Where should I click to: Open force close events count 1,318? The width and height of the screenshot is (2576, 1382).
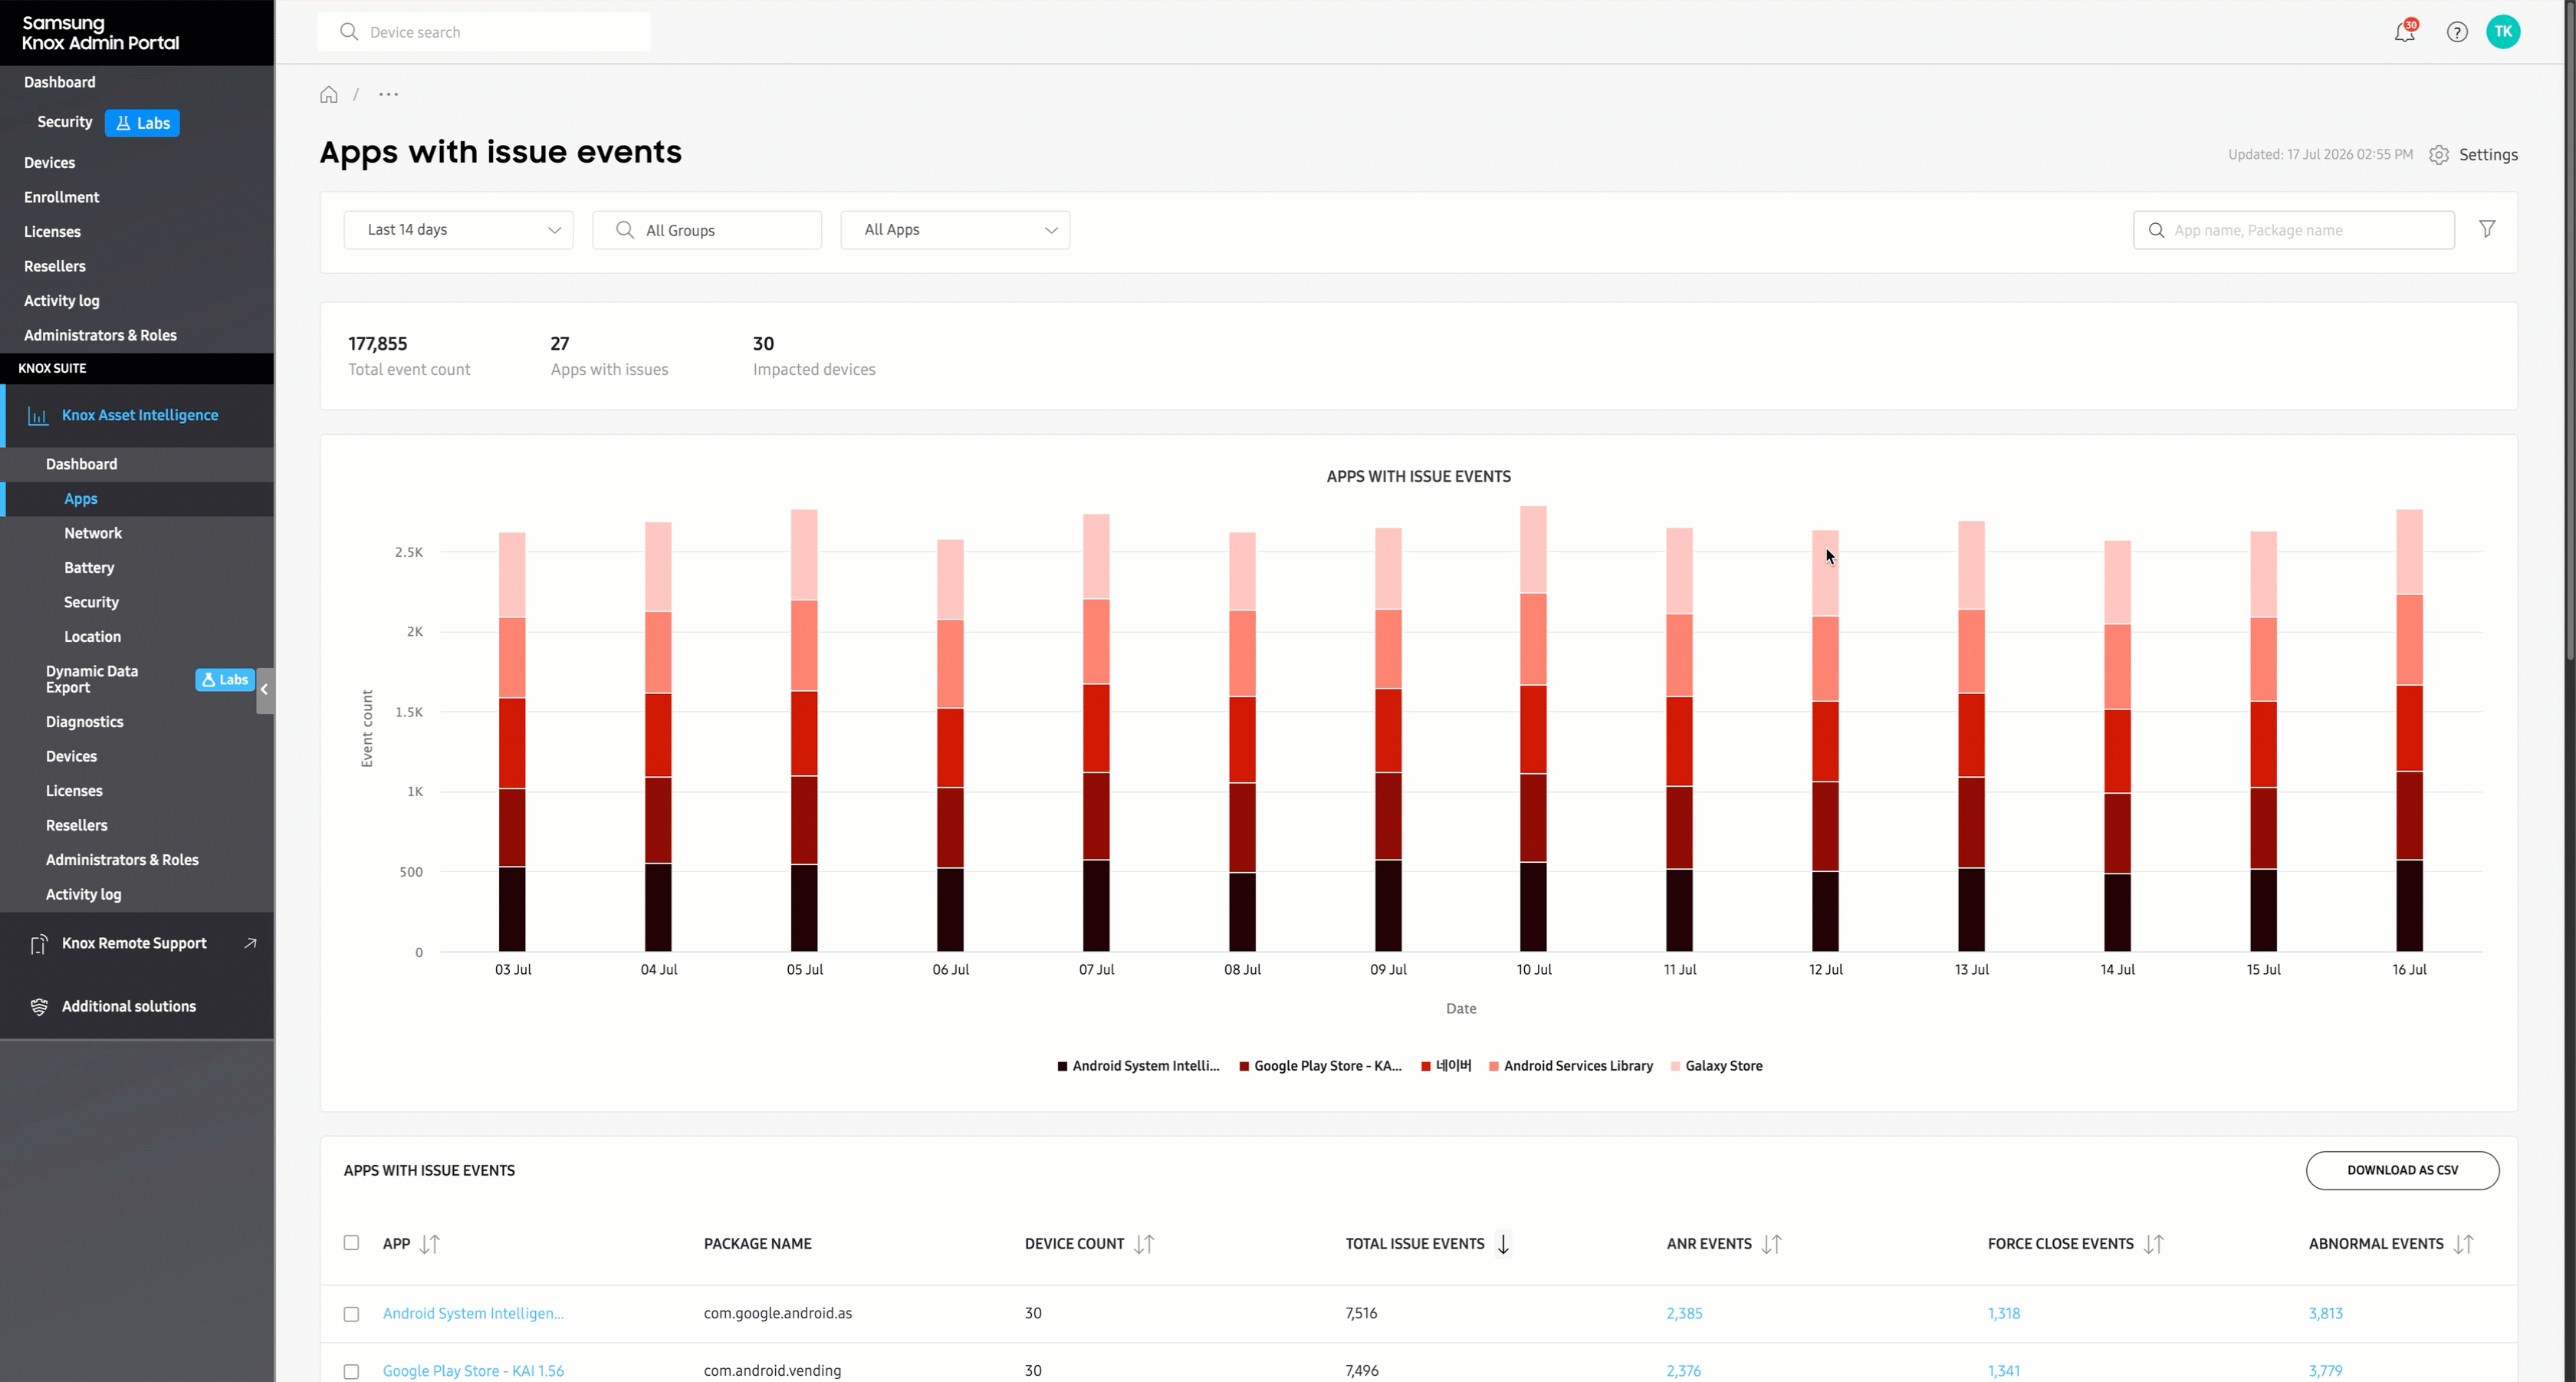tap(2004, 1314)
